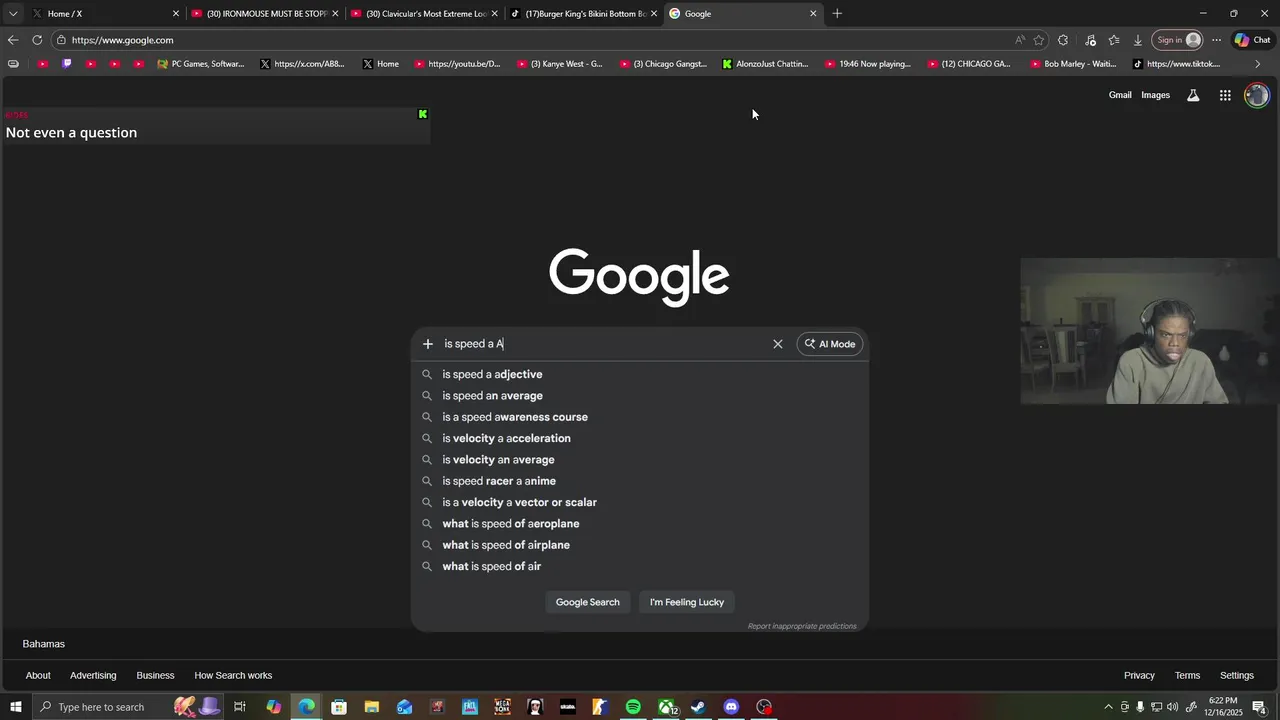Switch to the IRONMOUSE MUST BE STOPPED tab

click(x=265, y=14)
